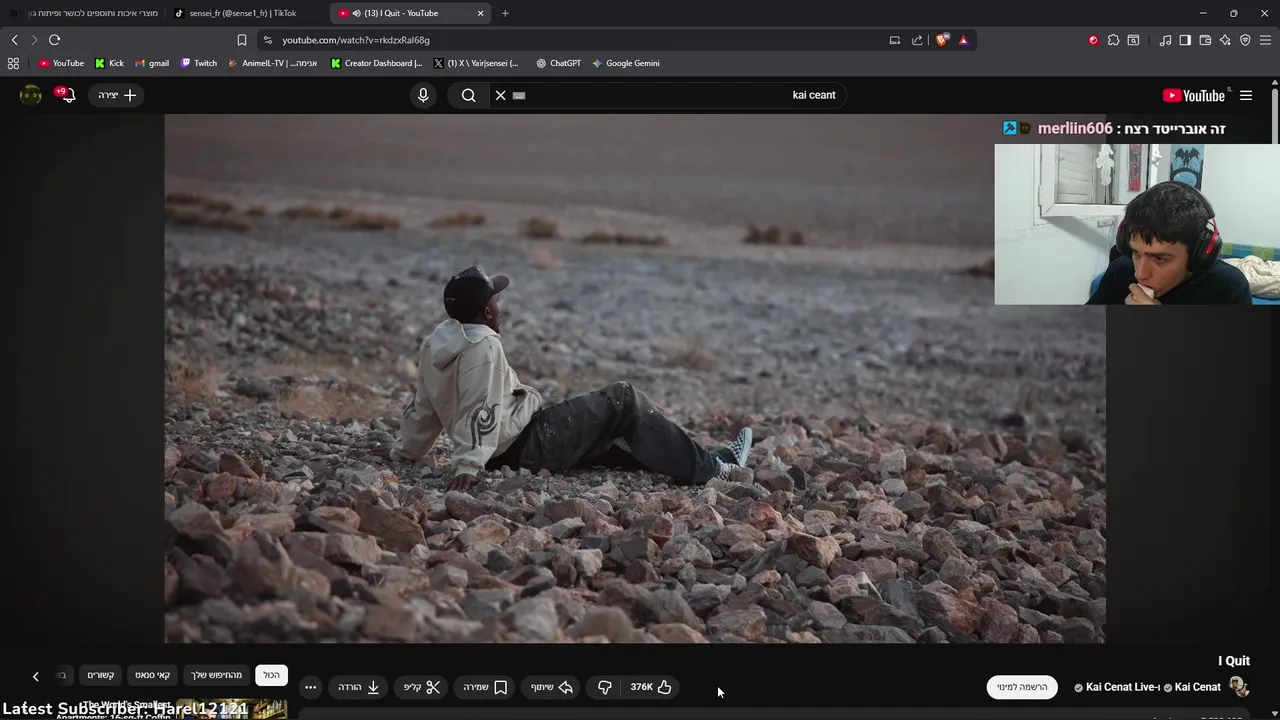Open the YouTube account avatar

(31, 95)
